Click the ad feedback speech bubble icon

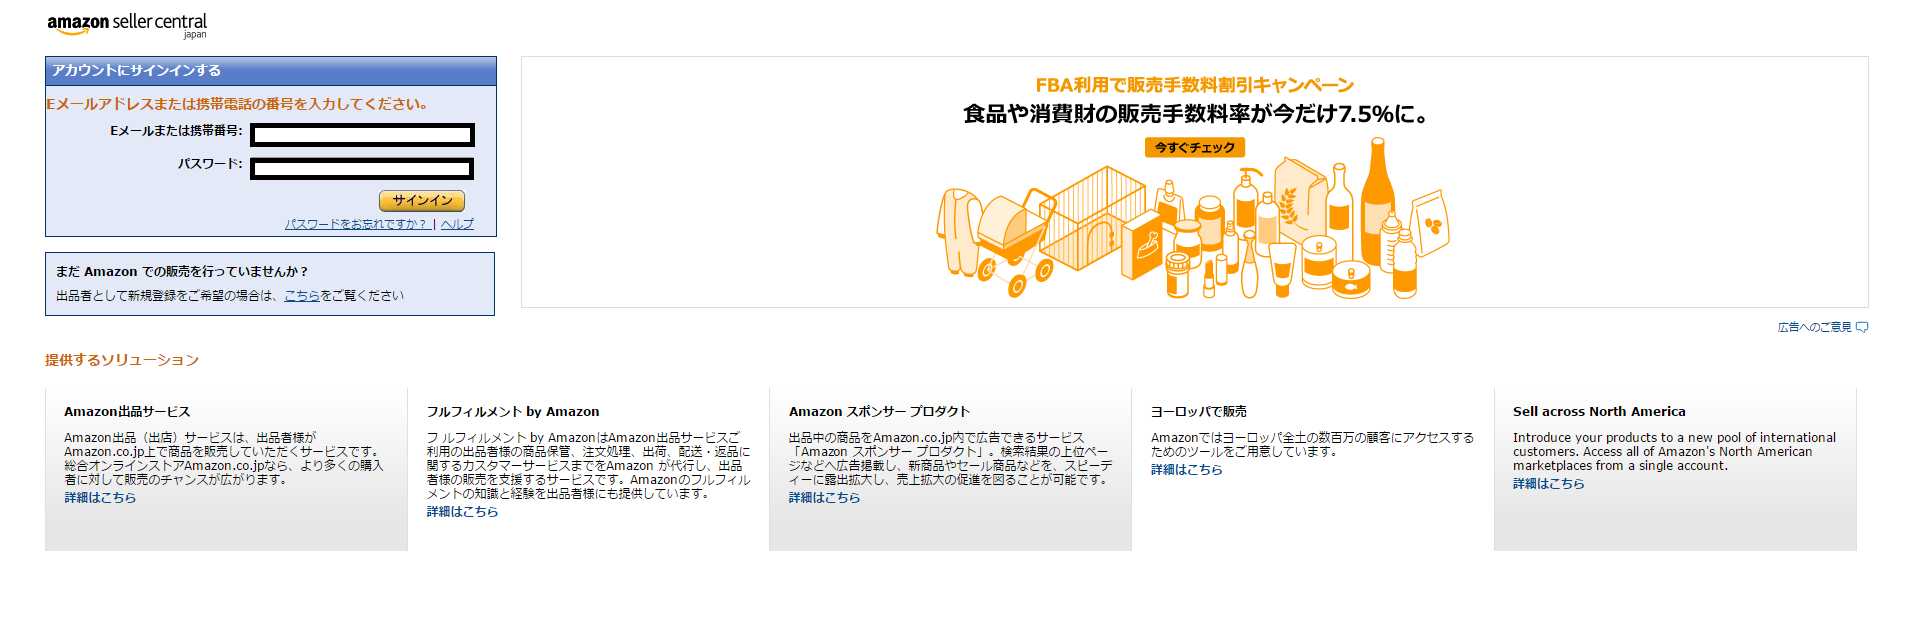click(1862, 327)
